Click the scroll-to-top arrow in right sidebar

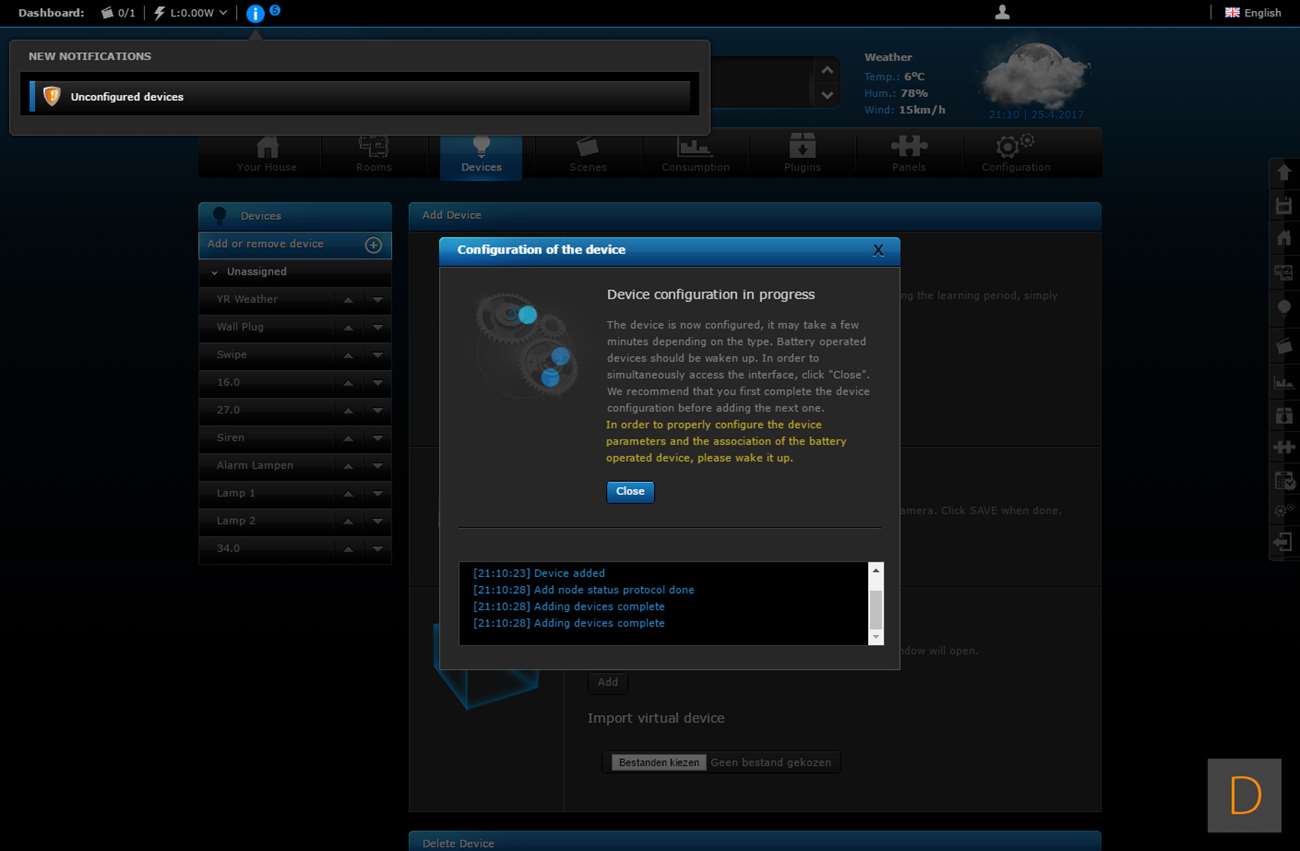[x=1284, y=173]
